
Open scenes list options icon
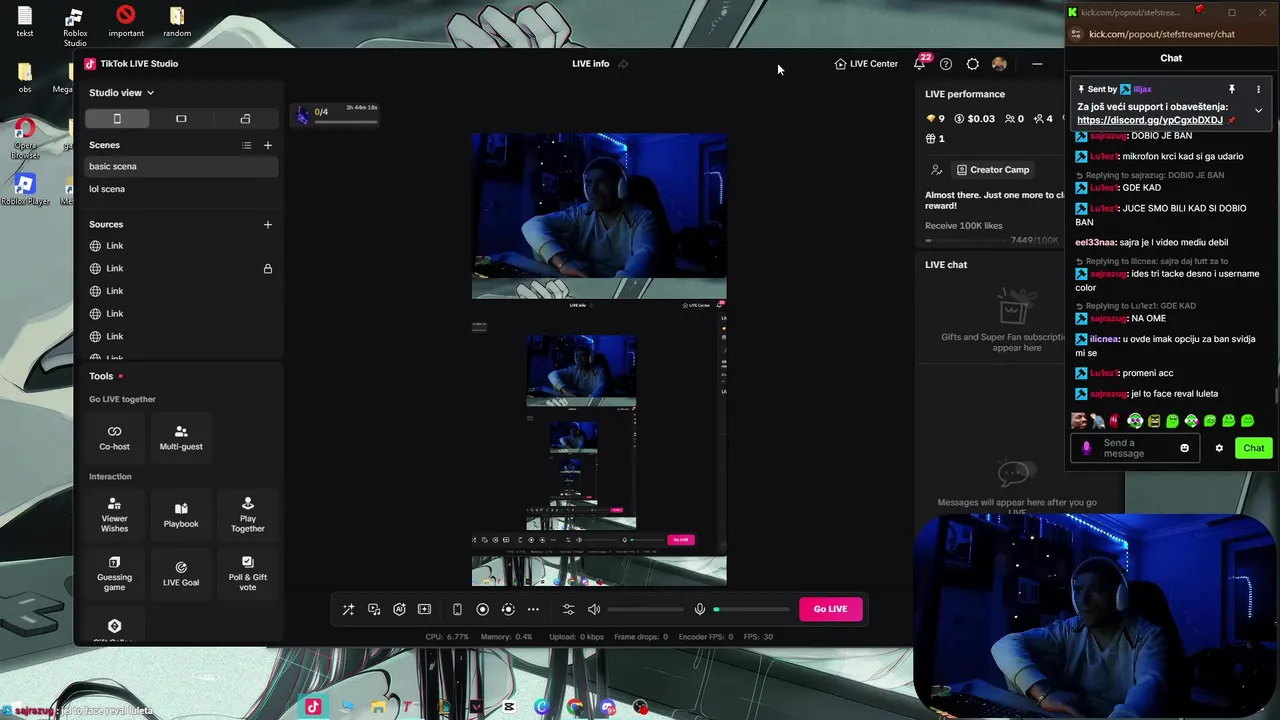click(x=246, y=145)
